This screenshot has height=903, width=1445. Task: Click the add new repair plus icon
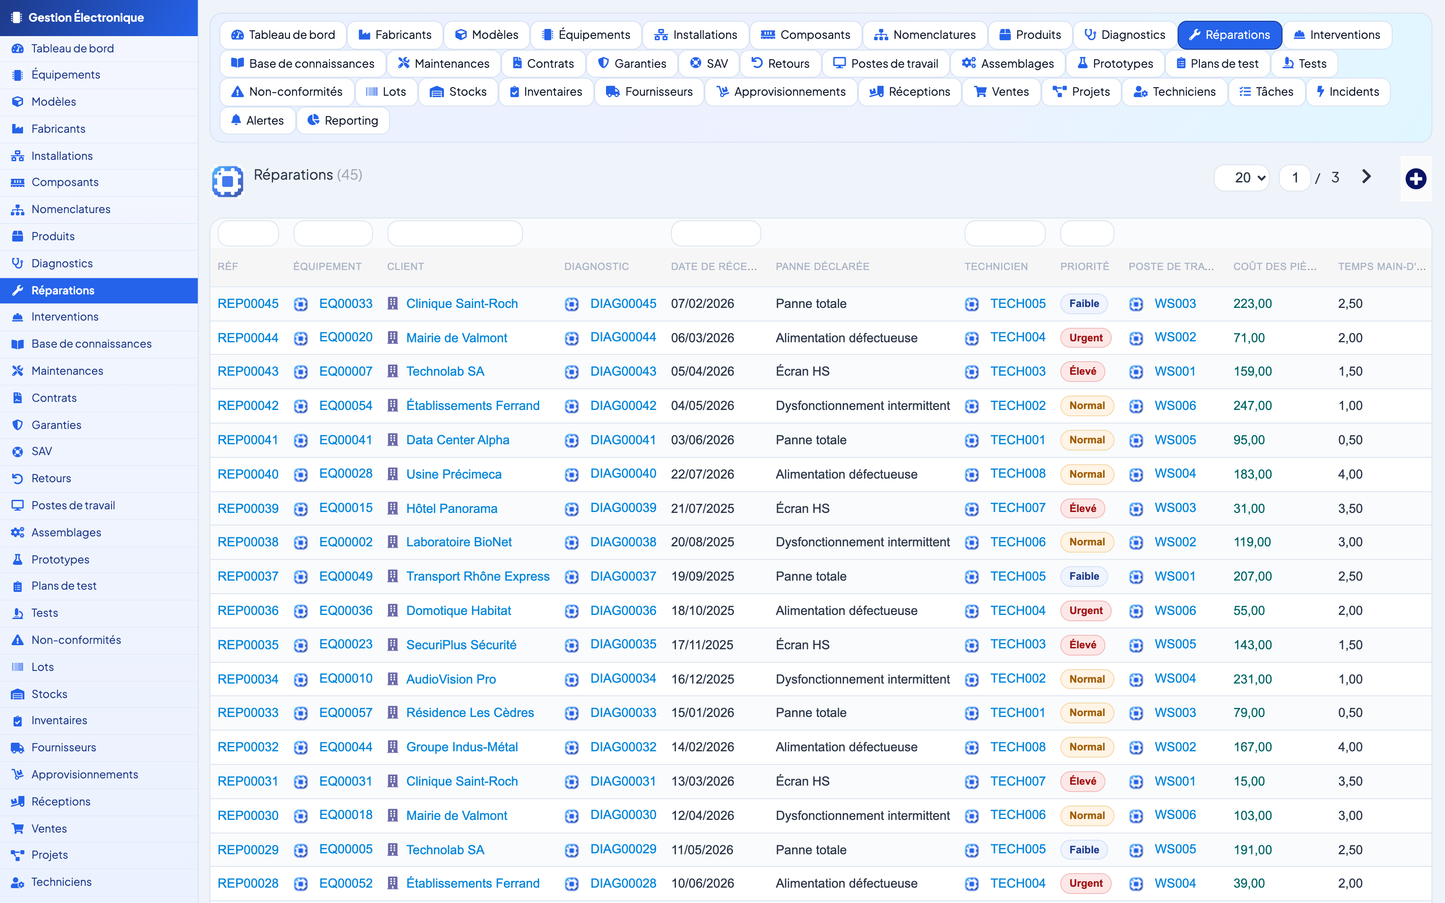[1415, 179]
